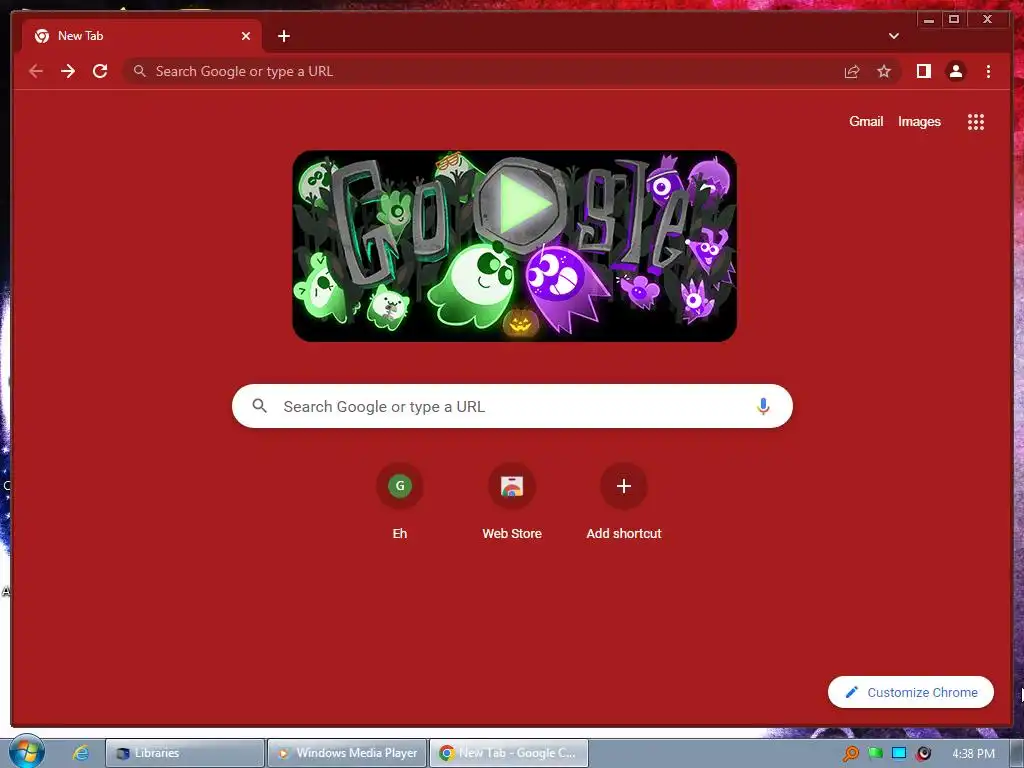Viewport: 1024px width, 768px height.
Task: Select the New Tab tab
Action: click(142, 36)
